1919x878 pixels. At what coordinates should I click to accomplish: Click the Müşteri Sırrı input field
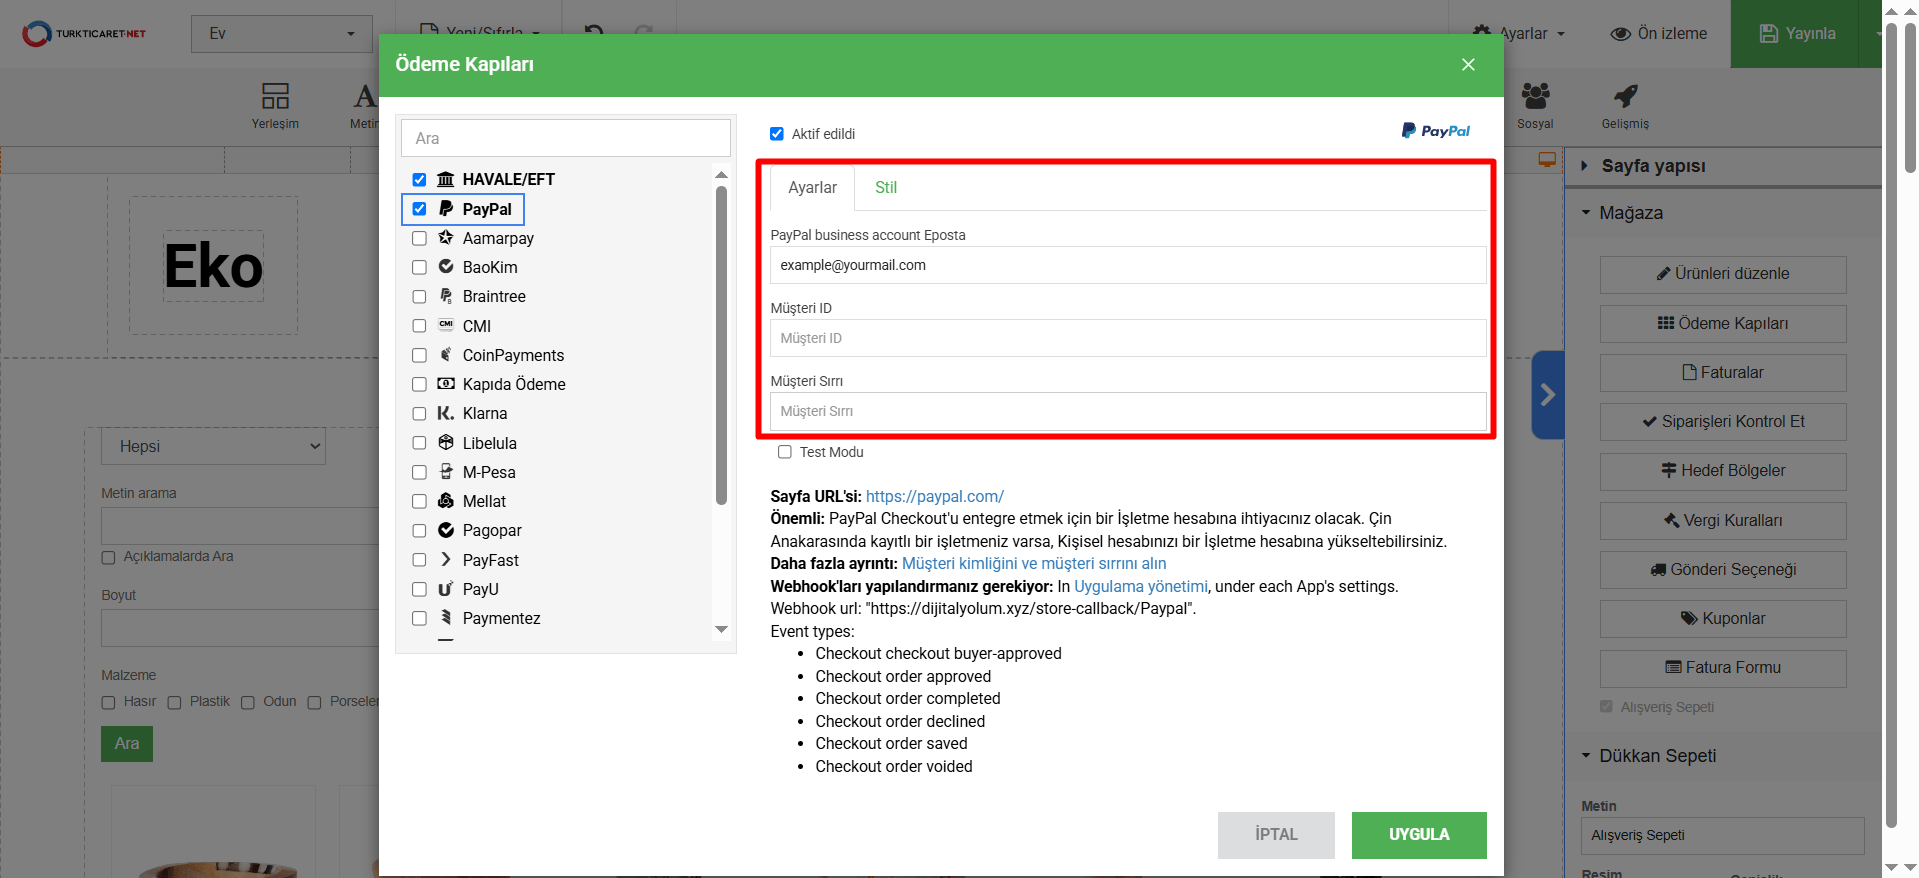point(1128,411)
